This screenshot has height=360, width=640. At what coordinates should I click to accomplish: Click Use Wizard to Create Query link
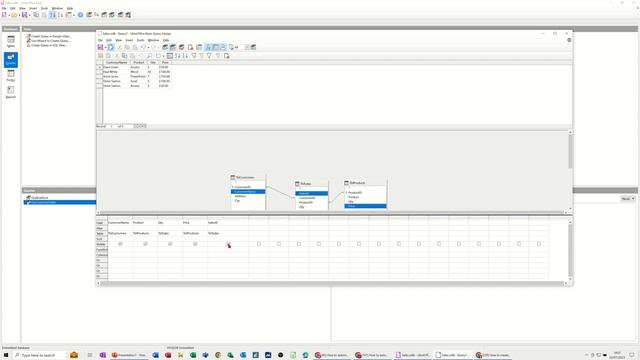[50, 41]
